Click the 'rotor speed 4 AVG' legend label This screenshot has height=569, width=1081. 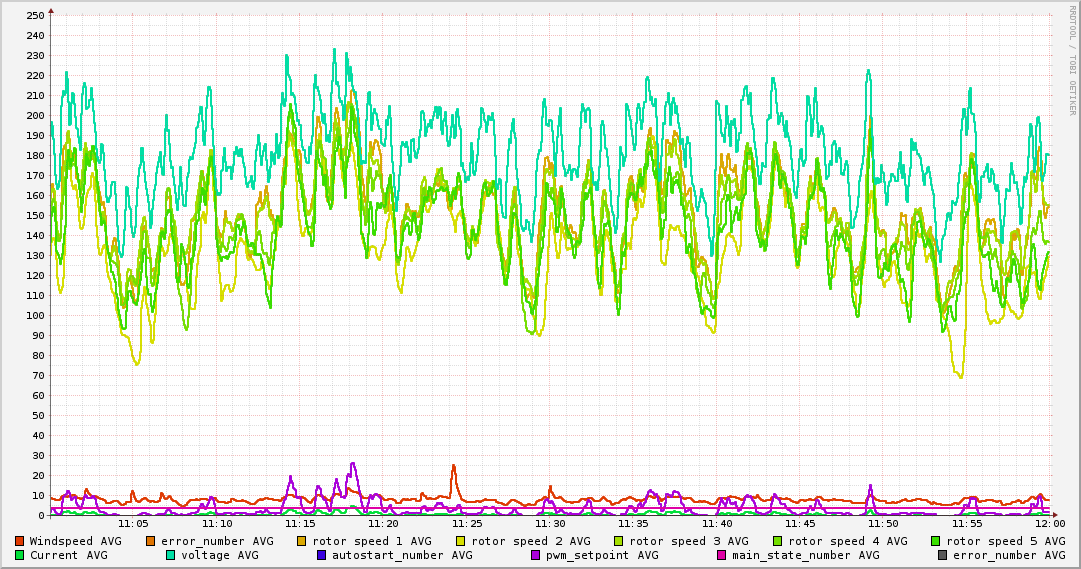pos(848,541)
